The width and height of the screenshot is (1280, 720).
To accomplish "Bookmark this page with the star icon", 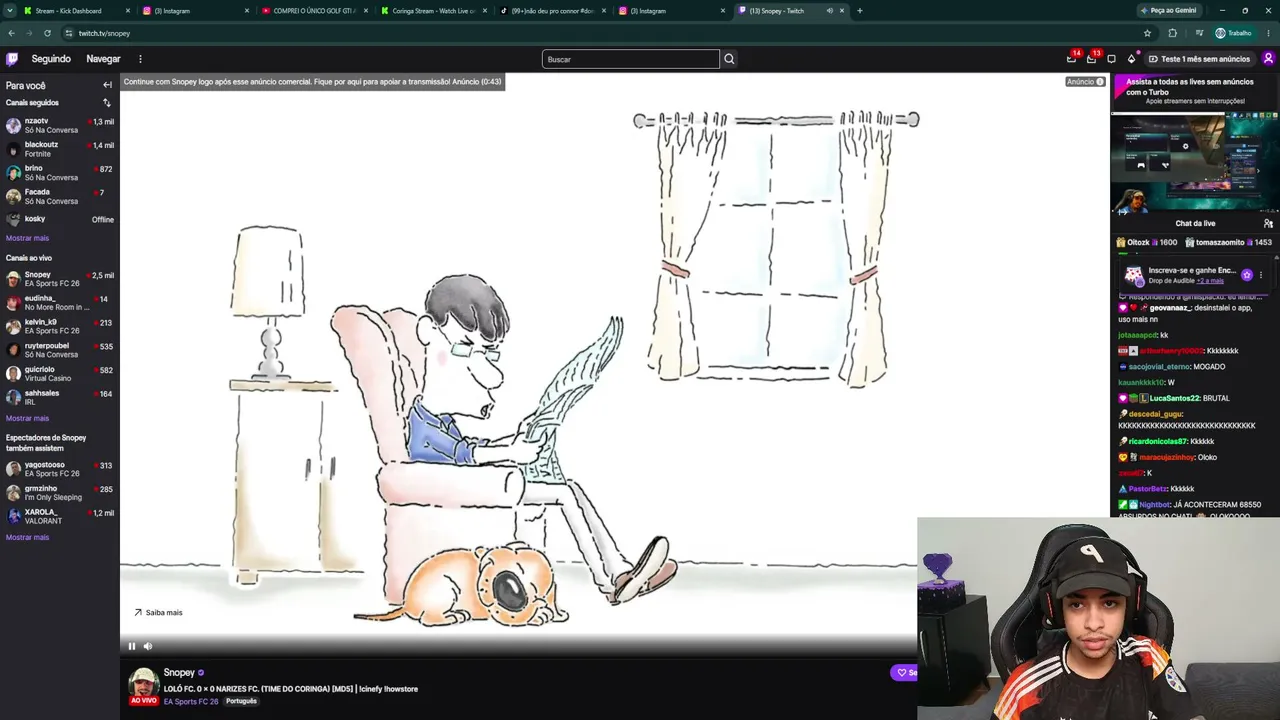I will (1147, 33).
